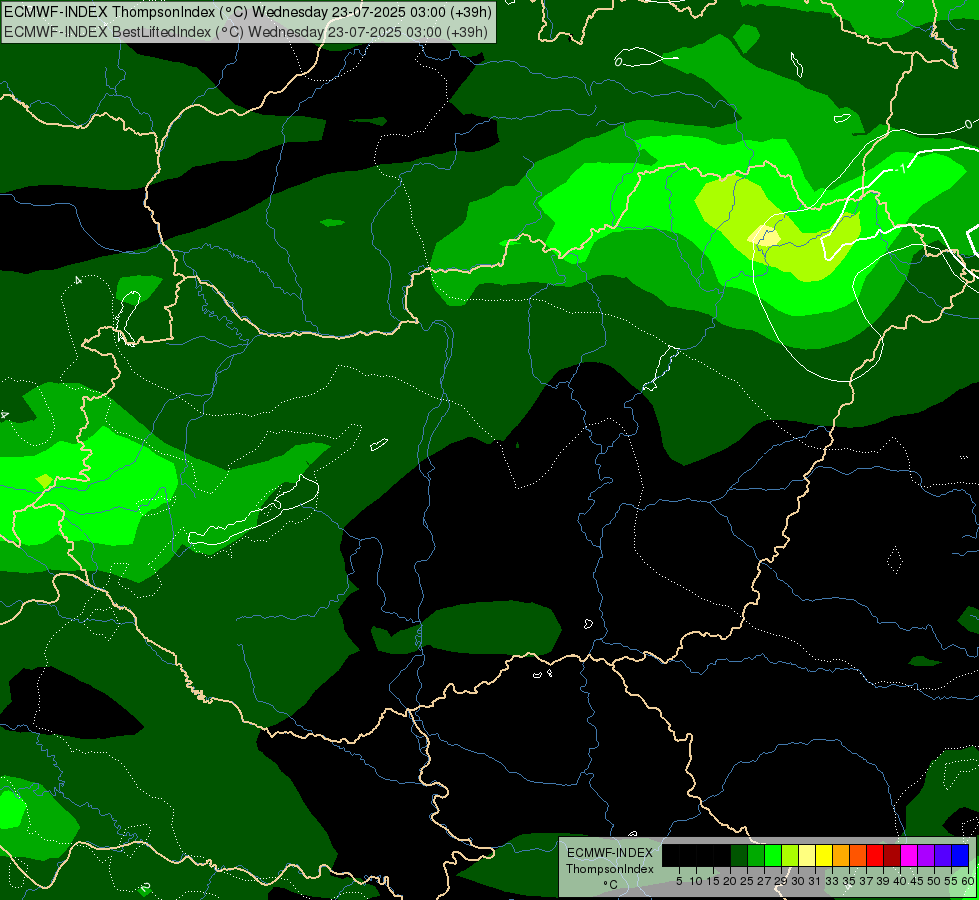
Task: Select the orange 33–35 legend swatch
Action: (841, 855)
